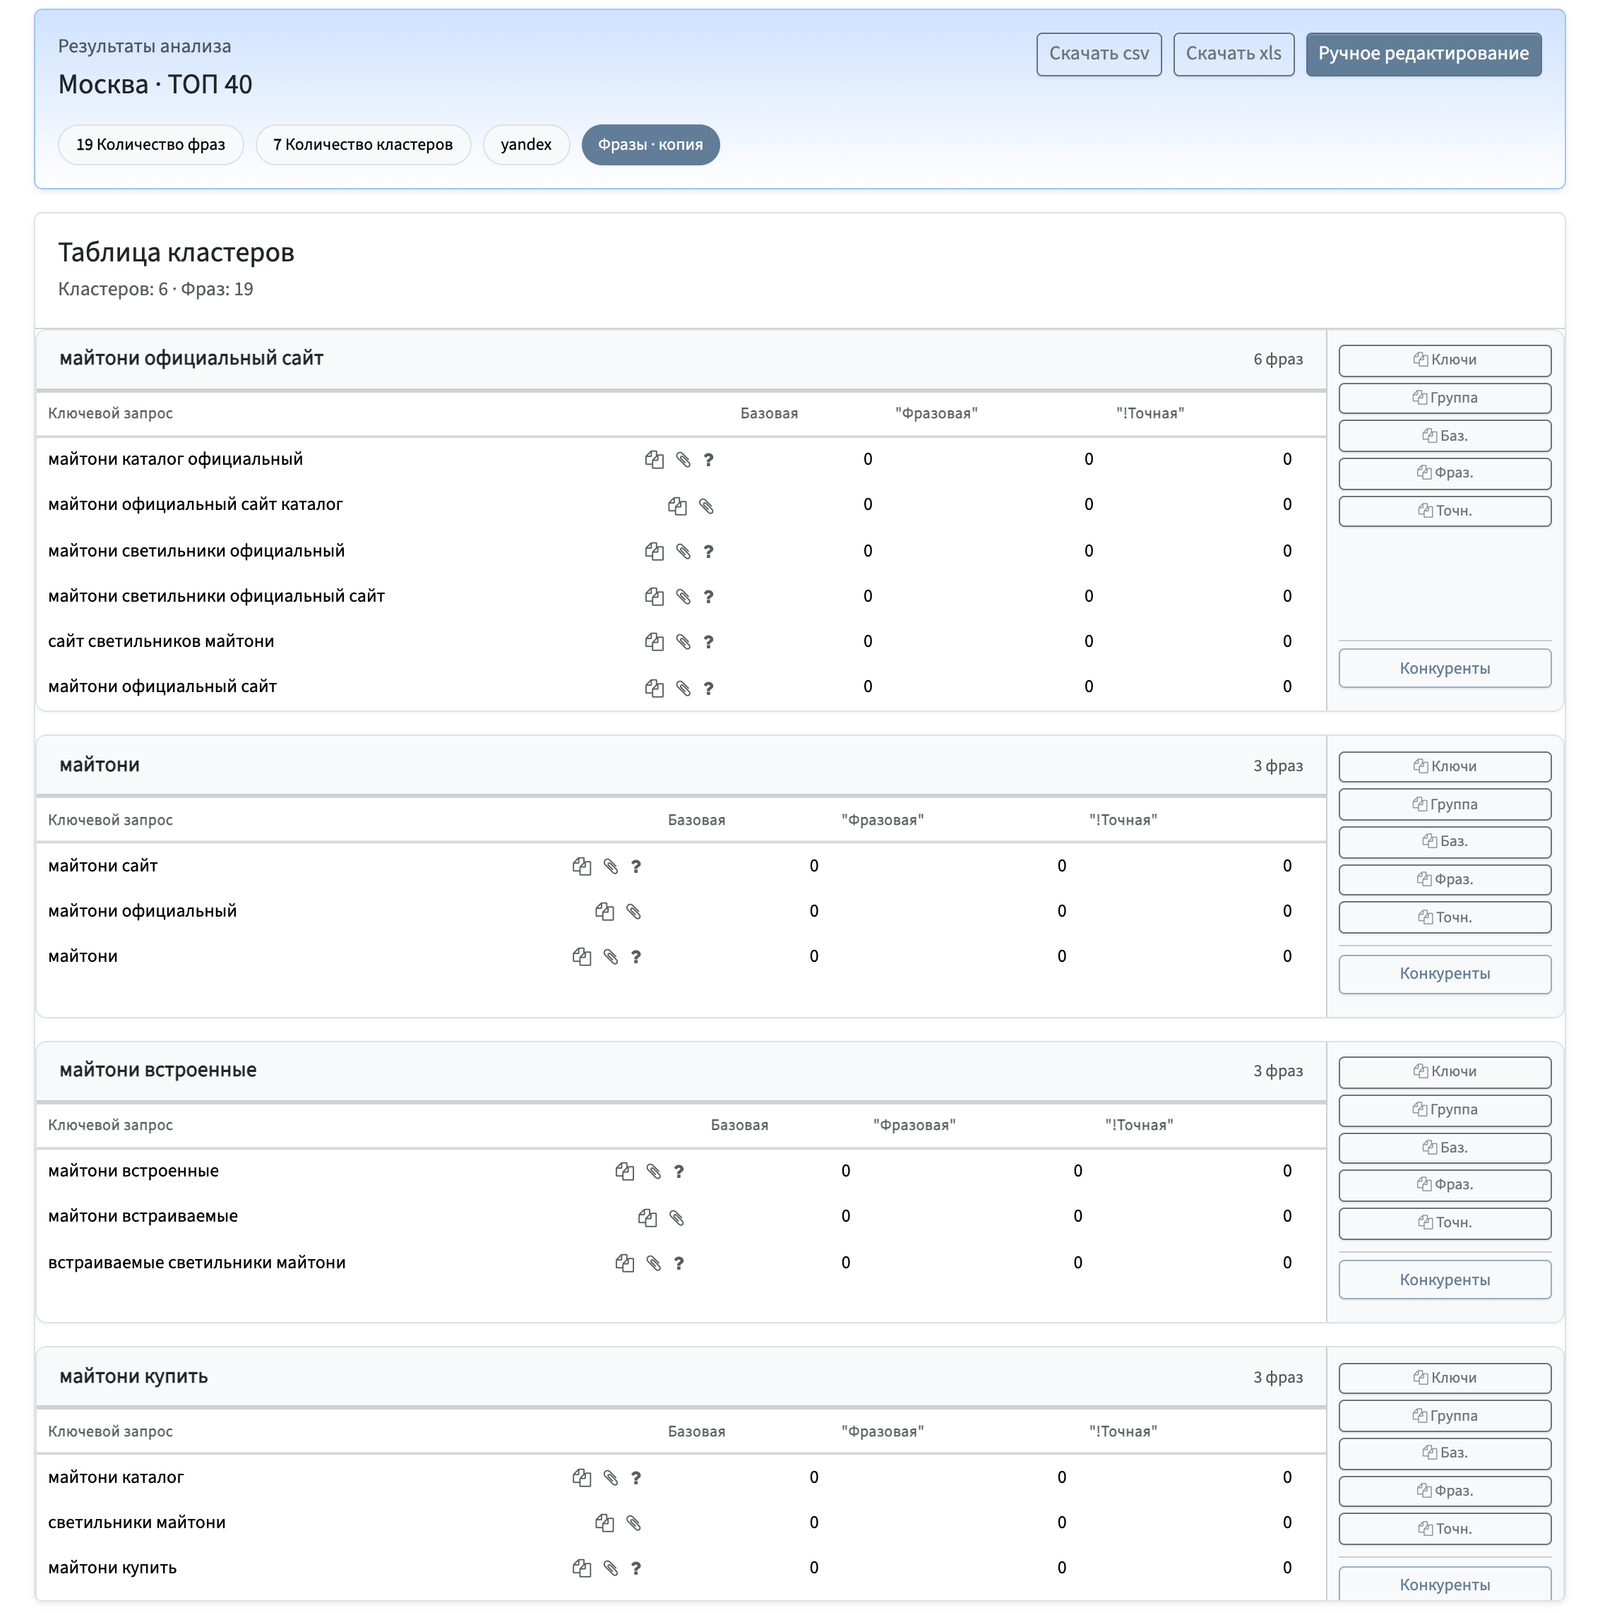Click paperclip icon for 'майтони официальный сайт каталог'
The height and width of the screenshot is (1613, 1600).
click(x=706, y=506)
